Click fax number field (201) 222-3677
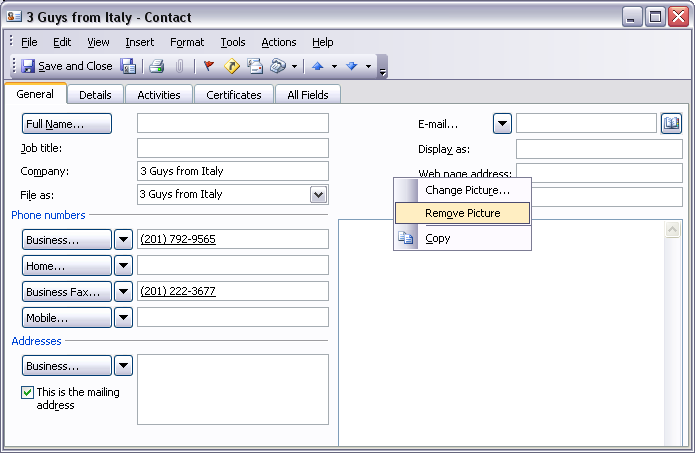 point(233,291)
